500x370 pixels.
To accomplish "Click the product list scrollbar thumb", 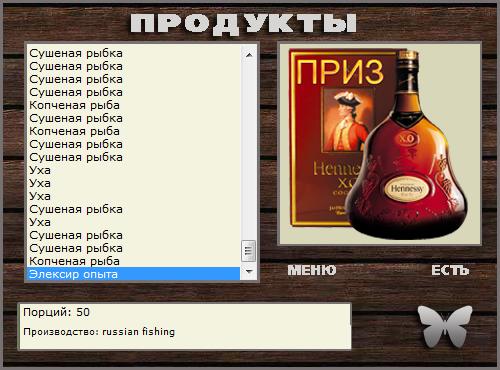I will click(248, 251).
